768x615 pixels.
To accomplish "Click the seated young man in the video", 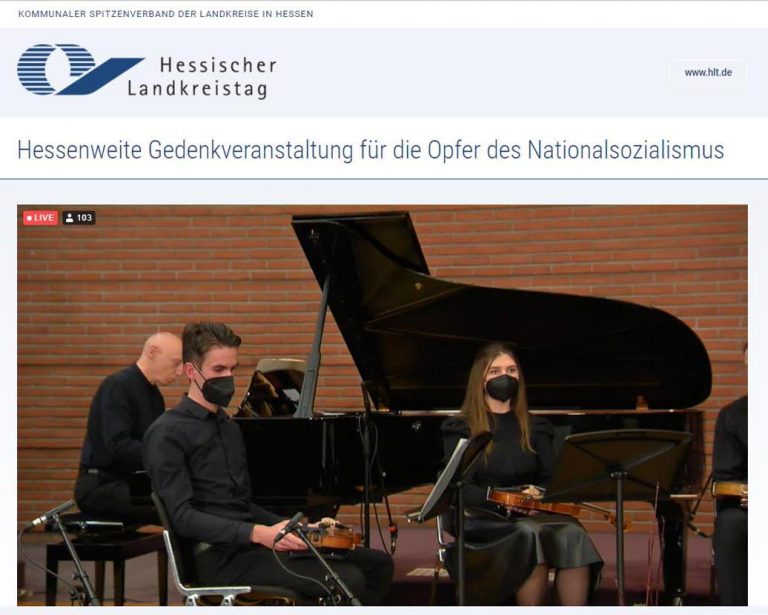I will click(x=245, y=465).
